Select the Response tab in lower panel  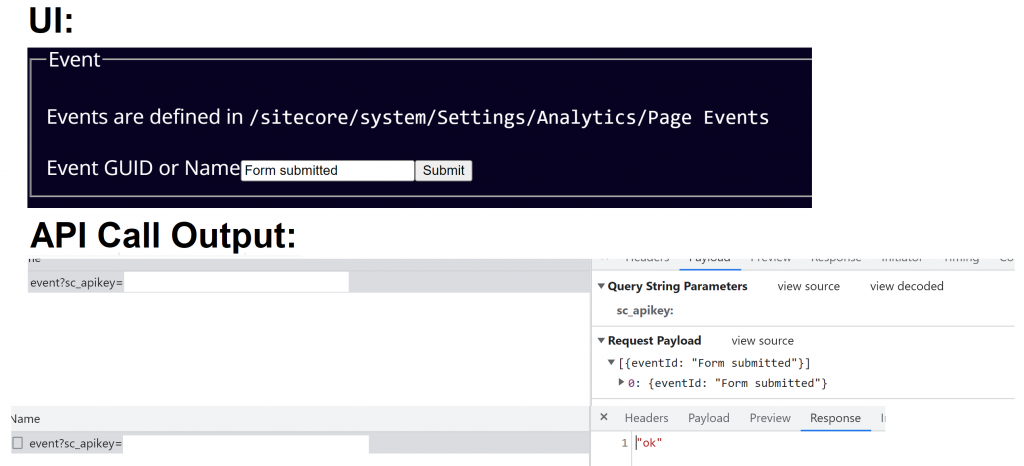(x=835, y=418)
